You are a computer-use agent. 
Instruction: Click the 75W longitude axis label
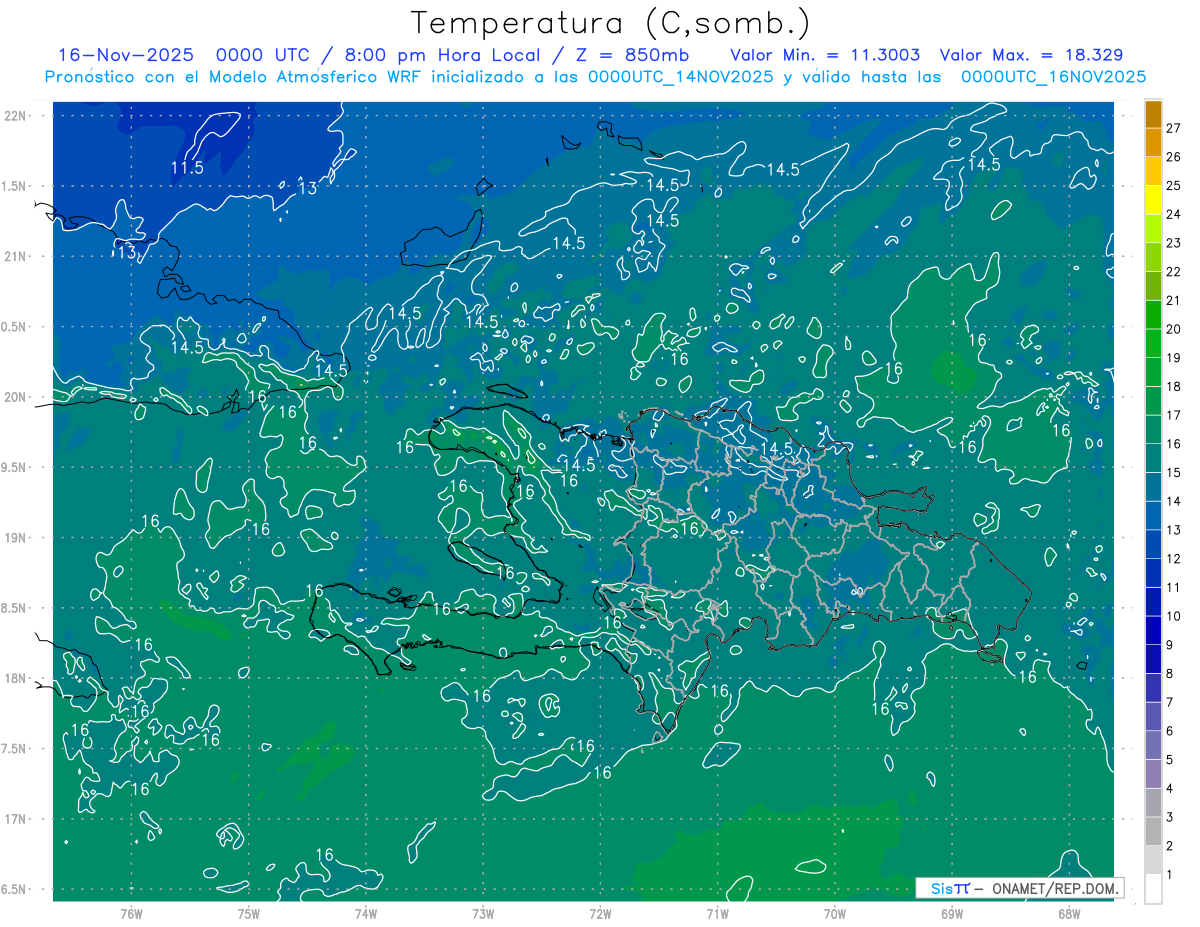coord(249,914)
